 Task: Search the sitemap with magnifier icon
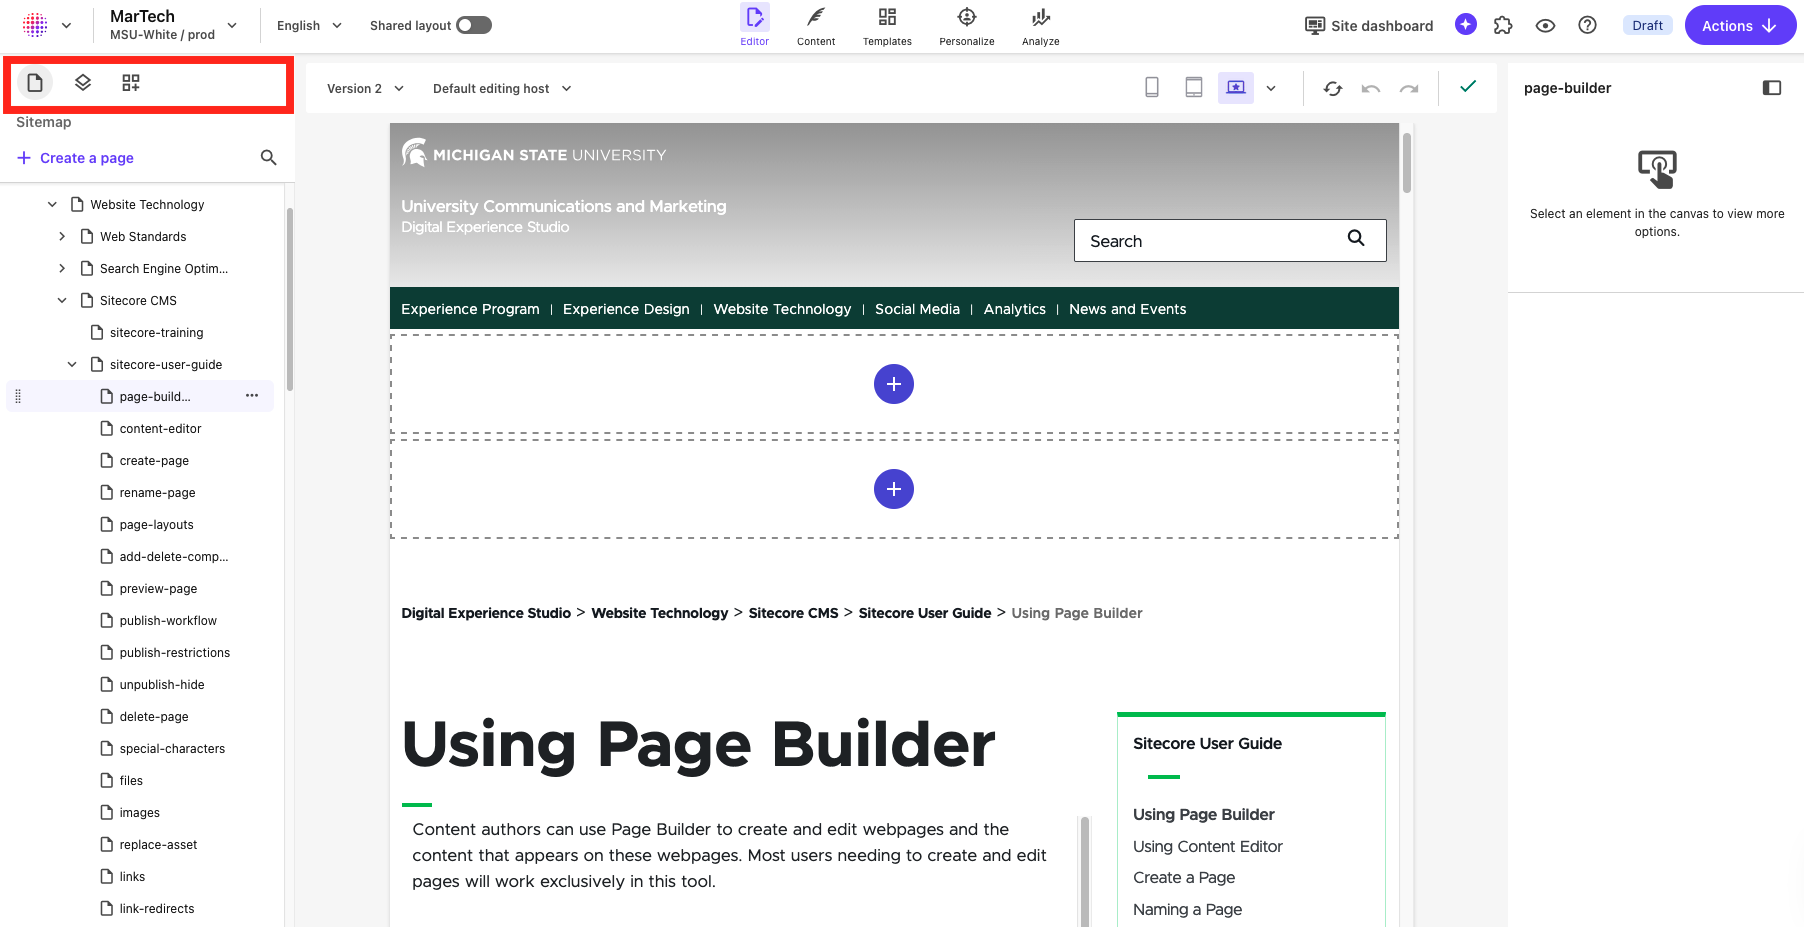point(268,157)
